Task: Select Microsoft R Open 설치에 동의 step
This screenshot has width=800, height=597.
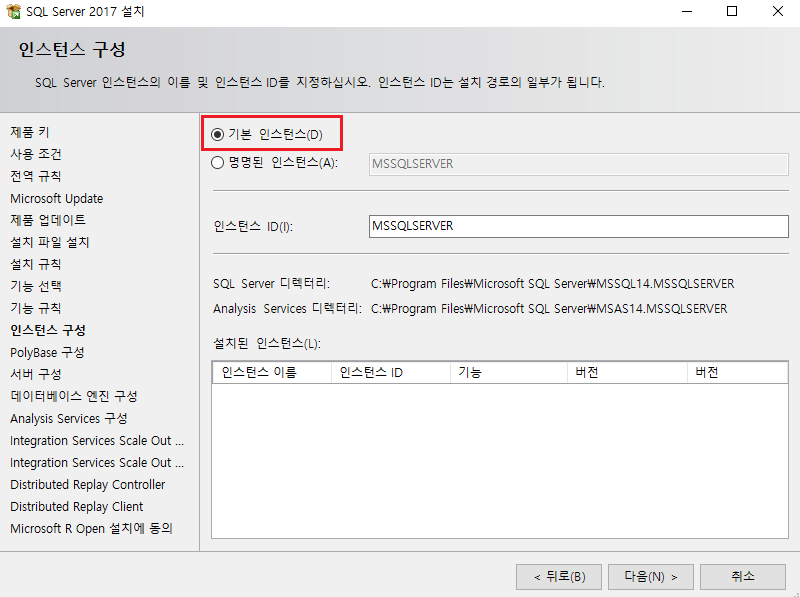Action: (91, 528)
